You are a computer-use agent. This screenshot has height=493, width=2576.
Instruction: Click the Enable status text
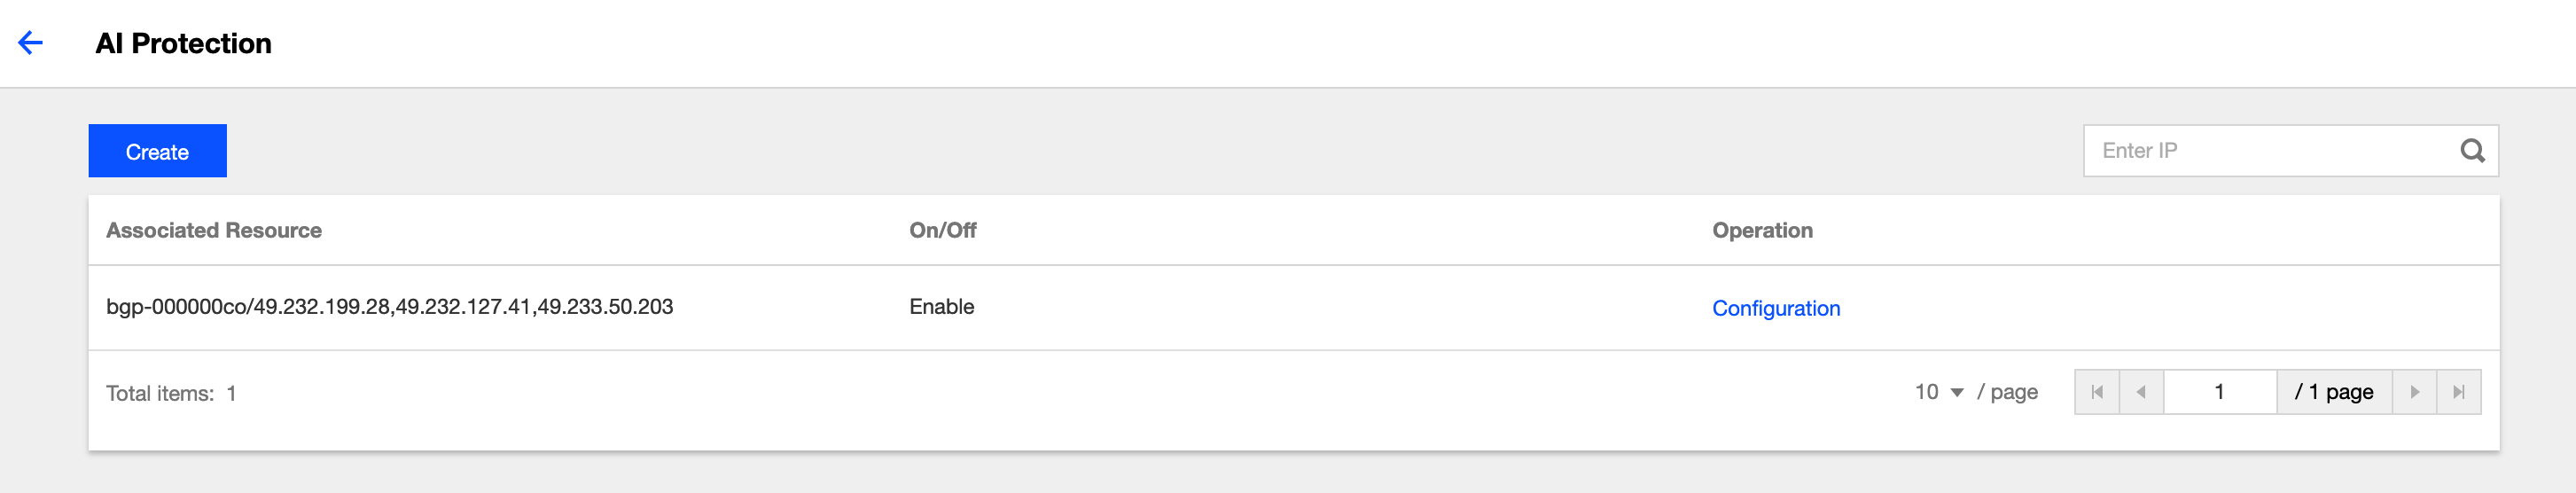click(941, 307)
